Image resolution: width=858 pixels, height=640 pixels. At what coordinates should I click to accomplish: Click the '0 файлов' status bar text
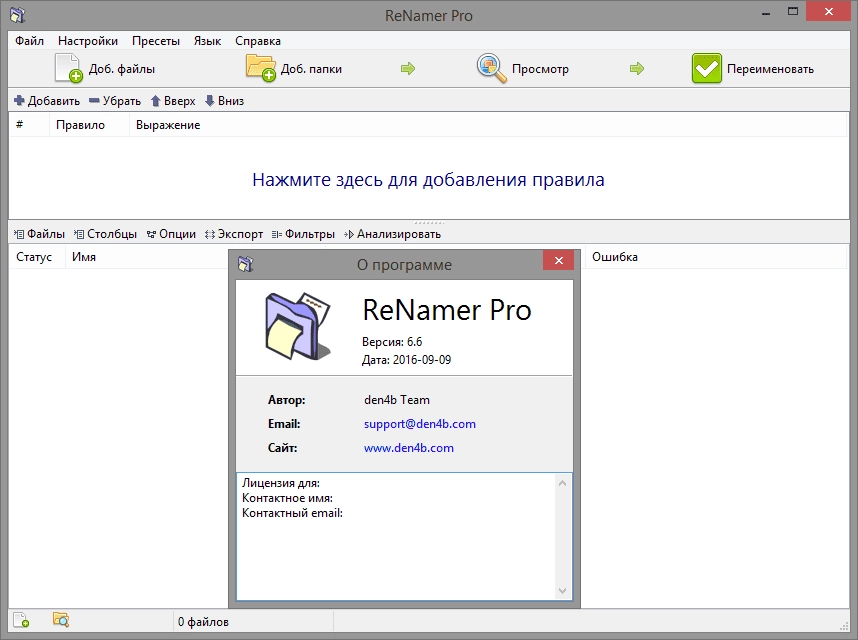tap(203, 622)
